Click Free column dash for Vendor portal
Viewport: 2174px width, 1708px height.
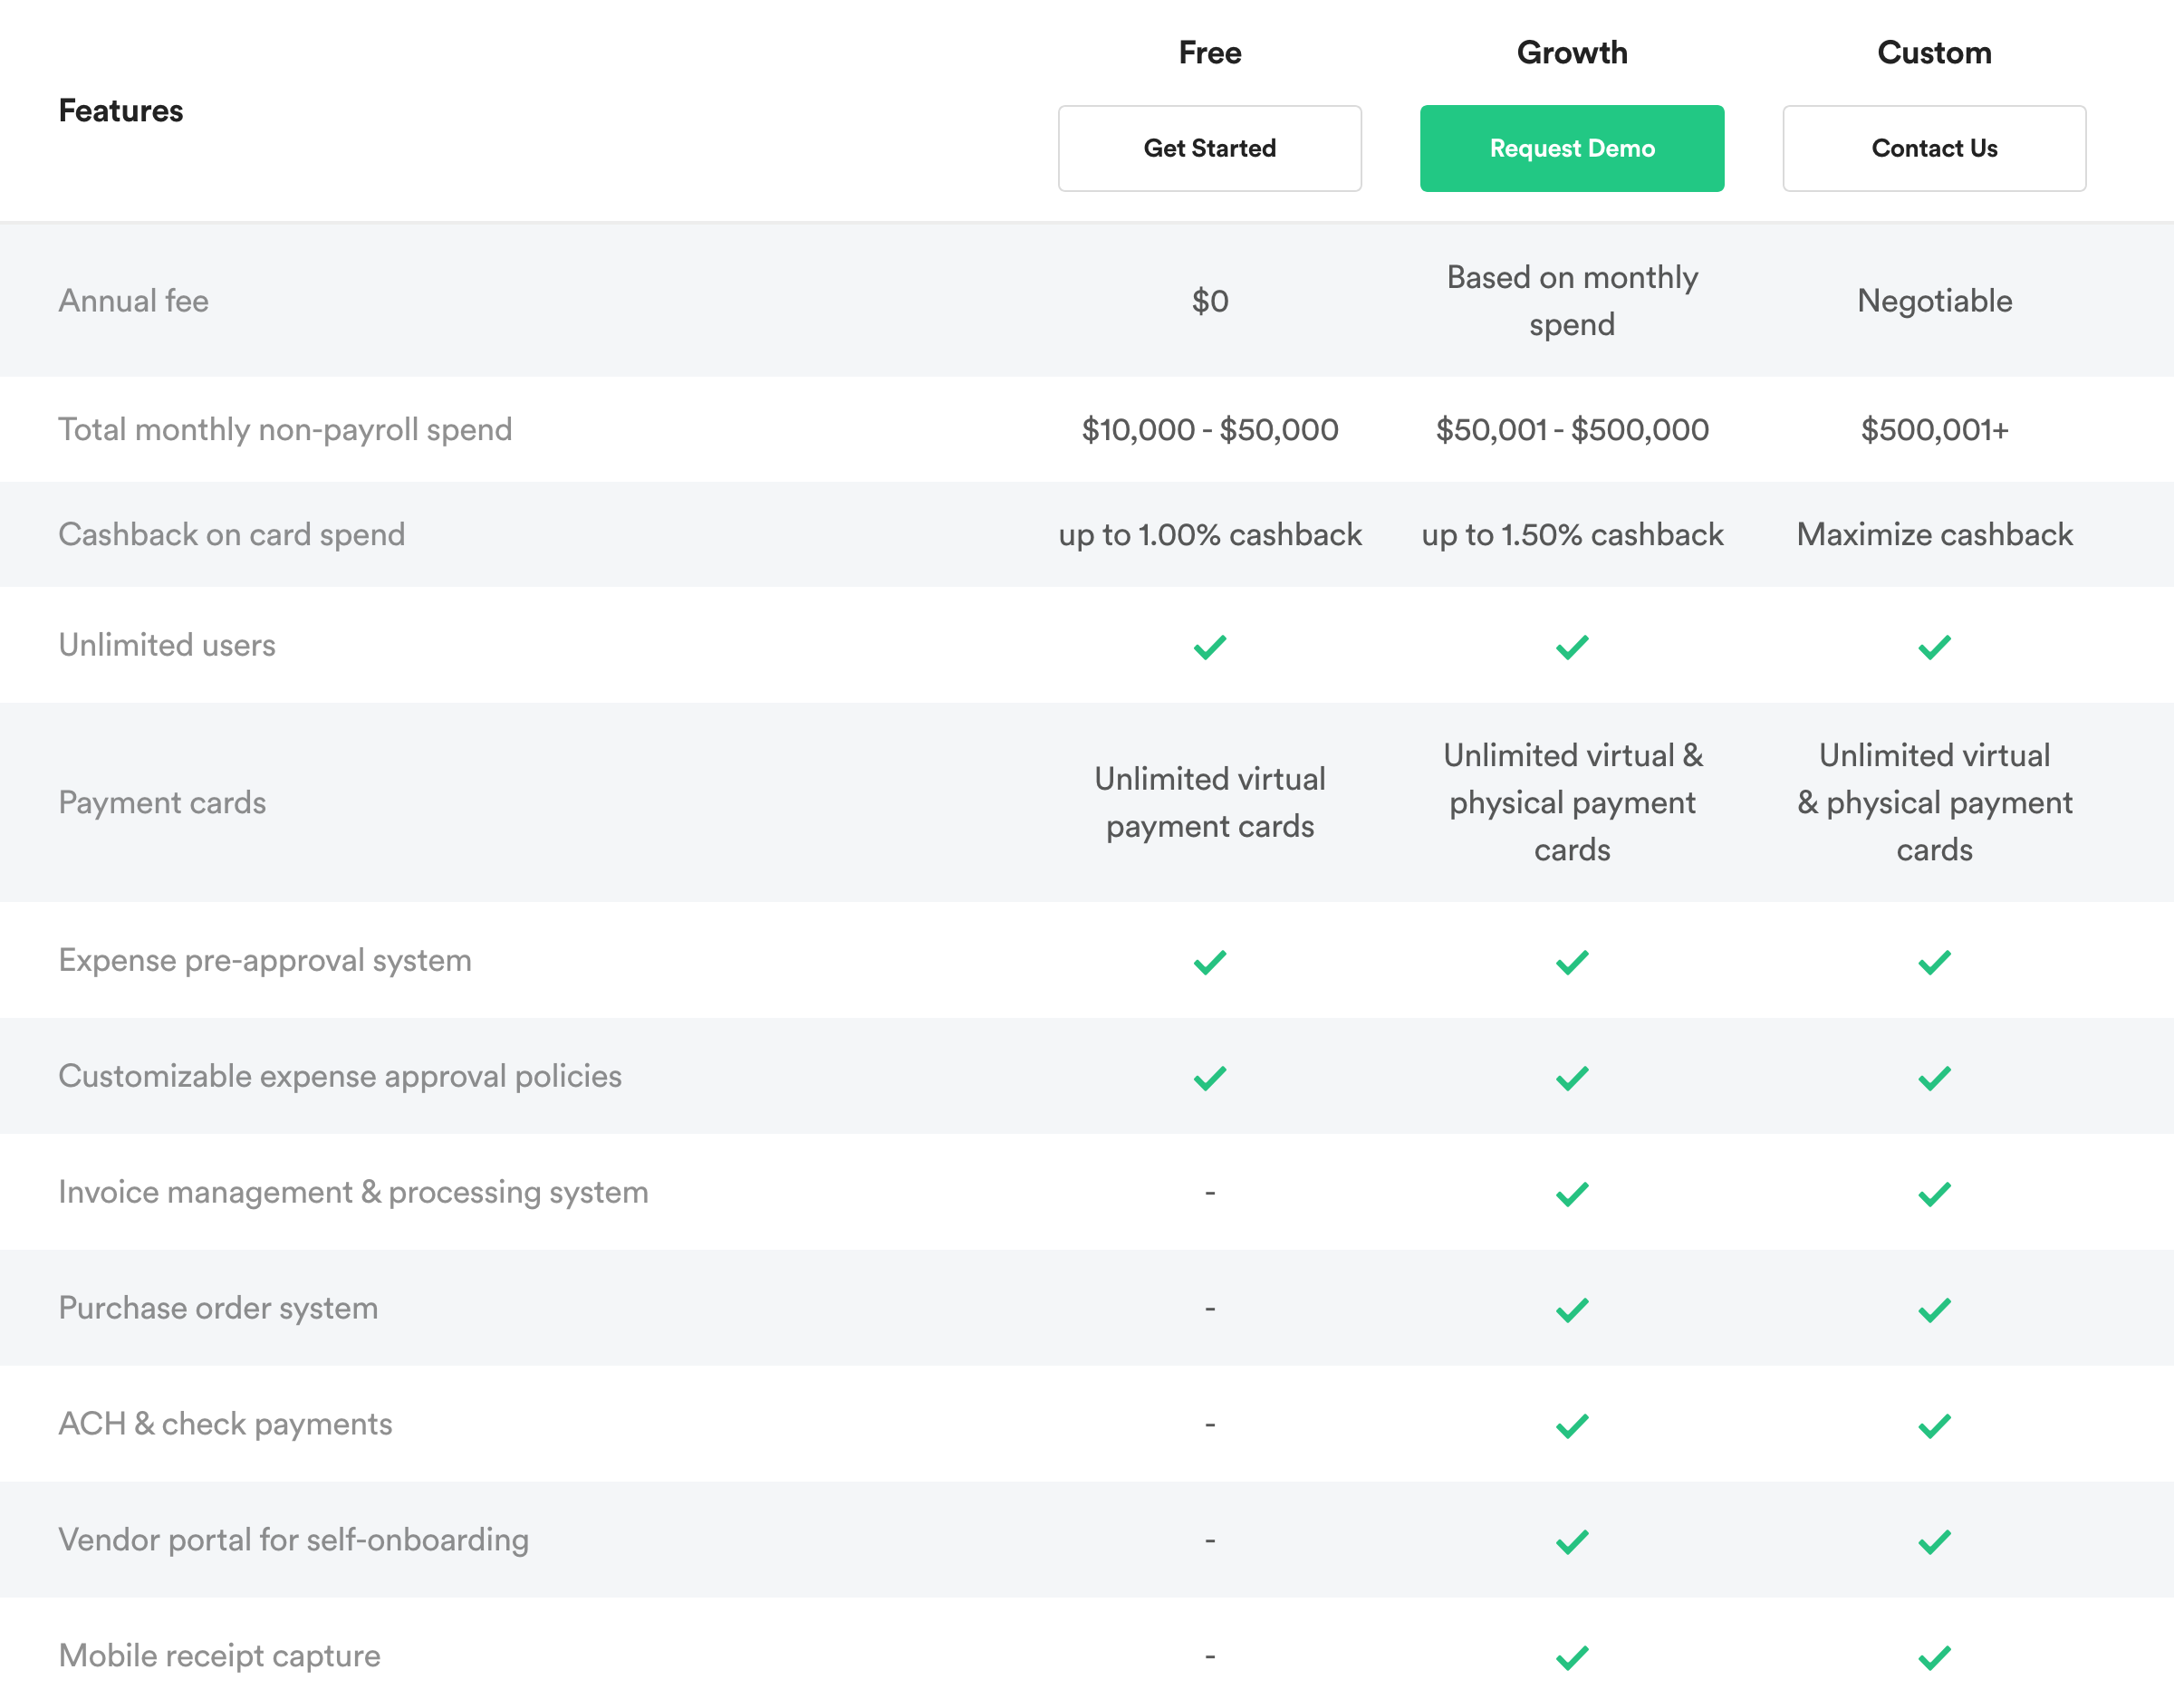coord(1209,1541)
